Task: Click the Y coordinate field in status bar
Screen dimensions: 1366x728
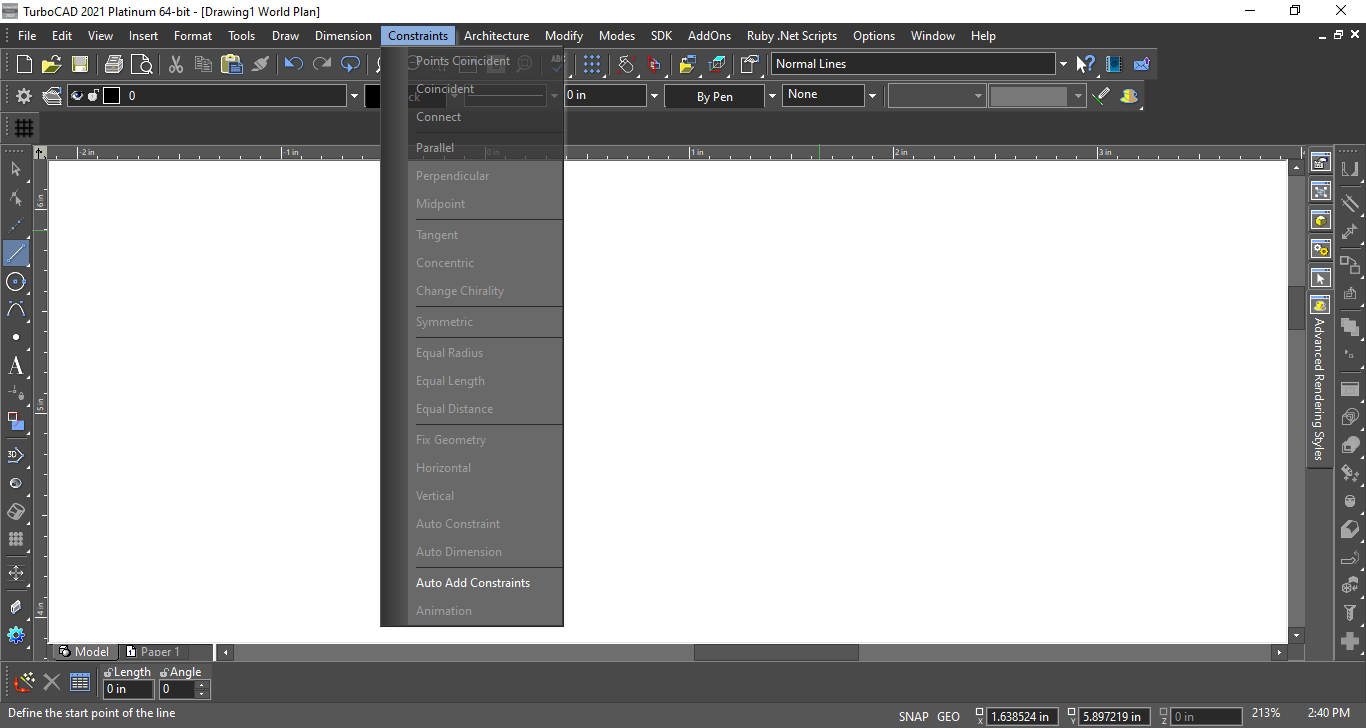Action: 1115,716
